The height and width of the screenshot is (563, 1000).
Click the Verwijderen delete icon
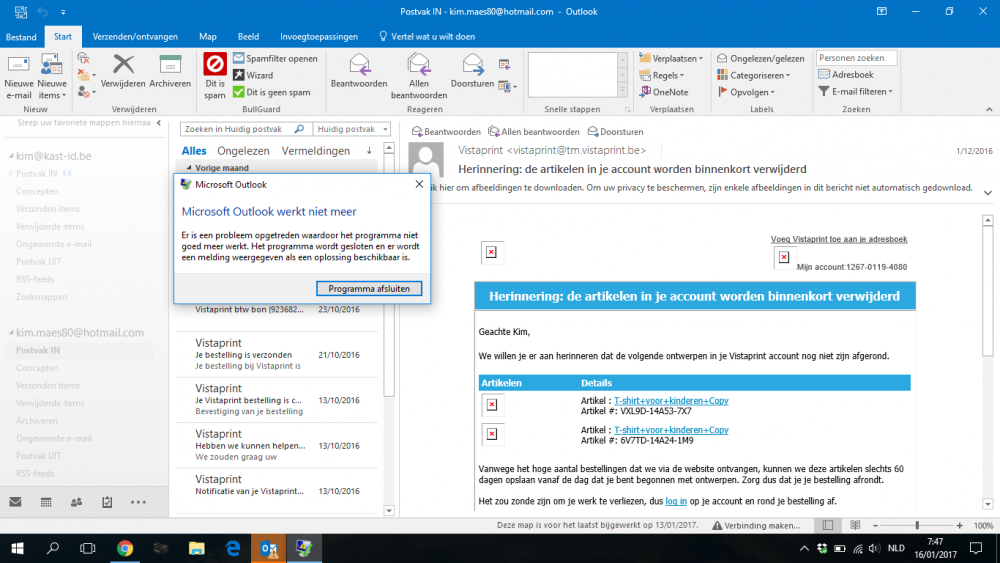pos(123,66)
